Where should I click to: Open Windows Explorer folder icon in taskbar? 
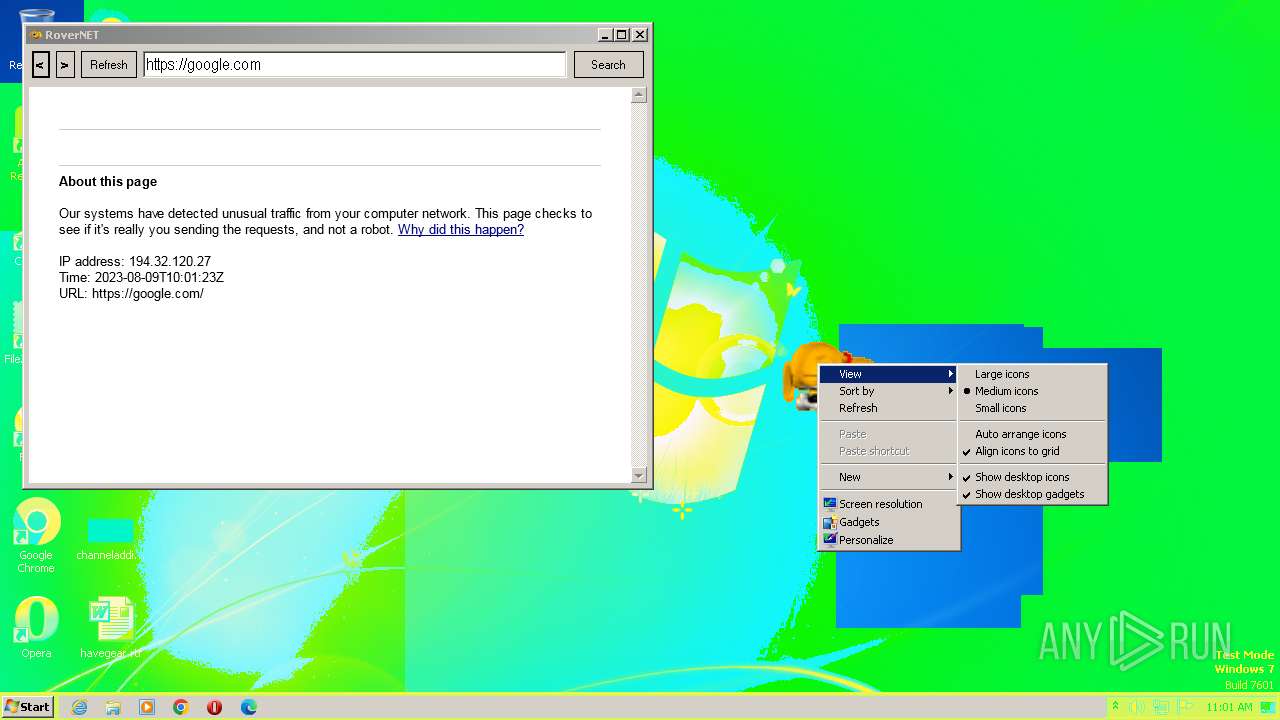113,707
